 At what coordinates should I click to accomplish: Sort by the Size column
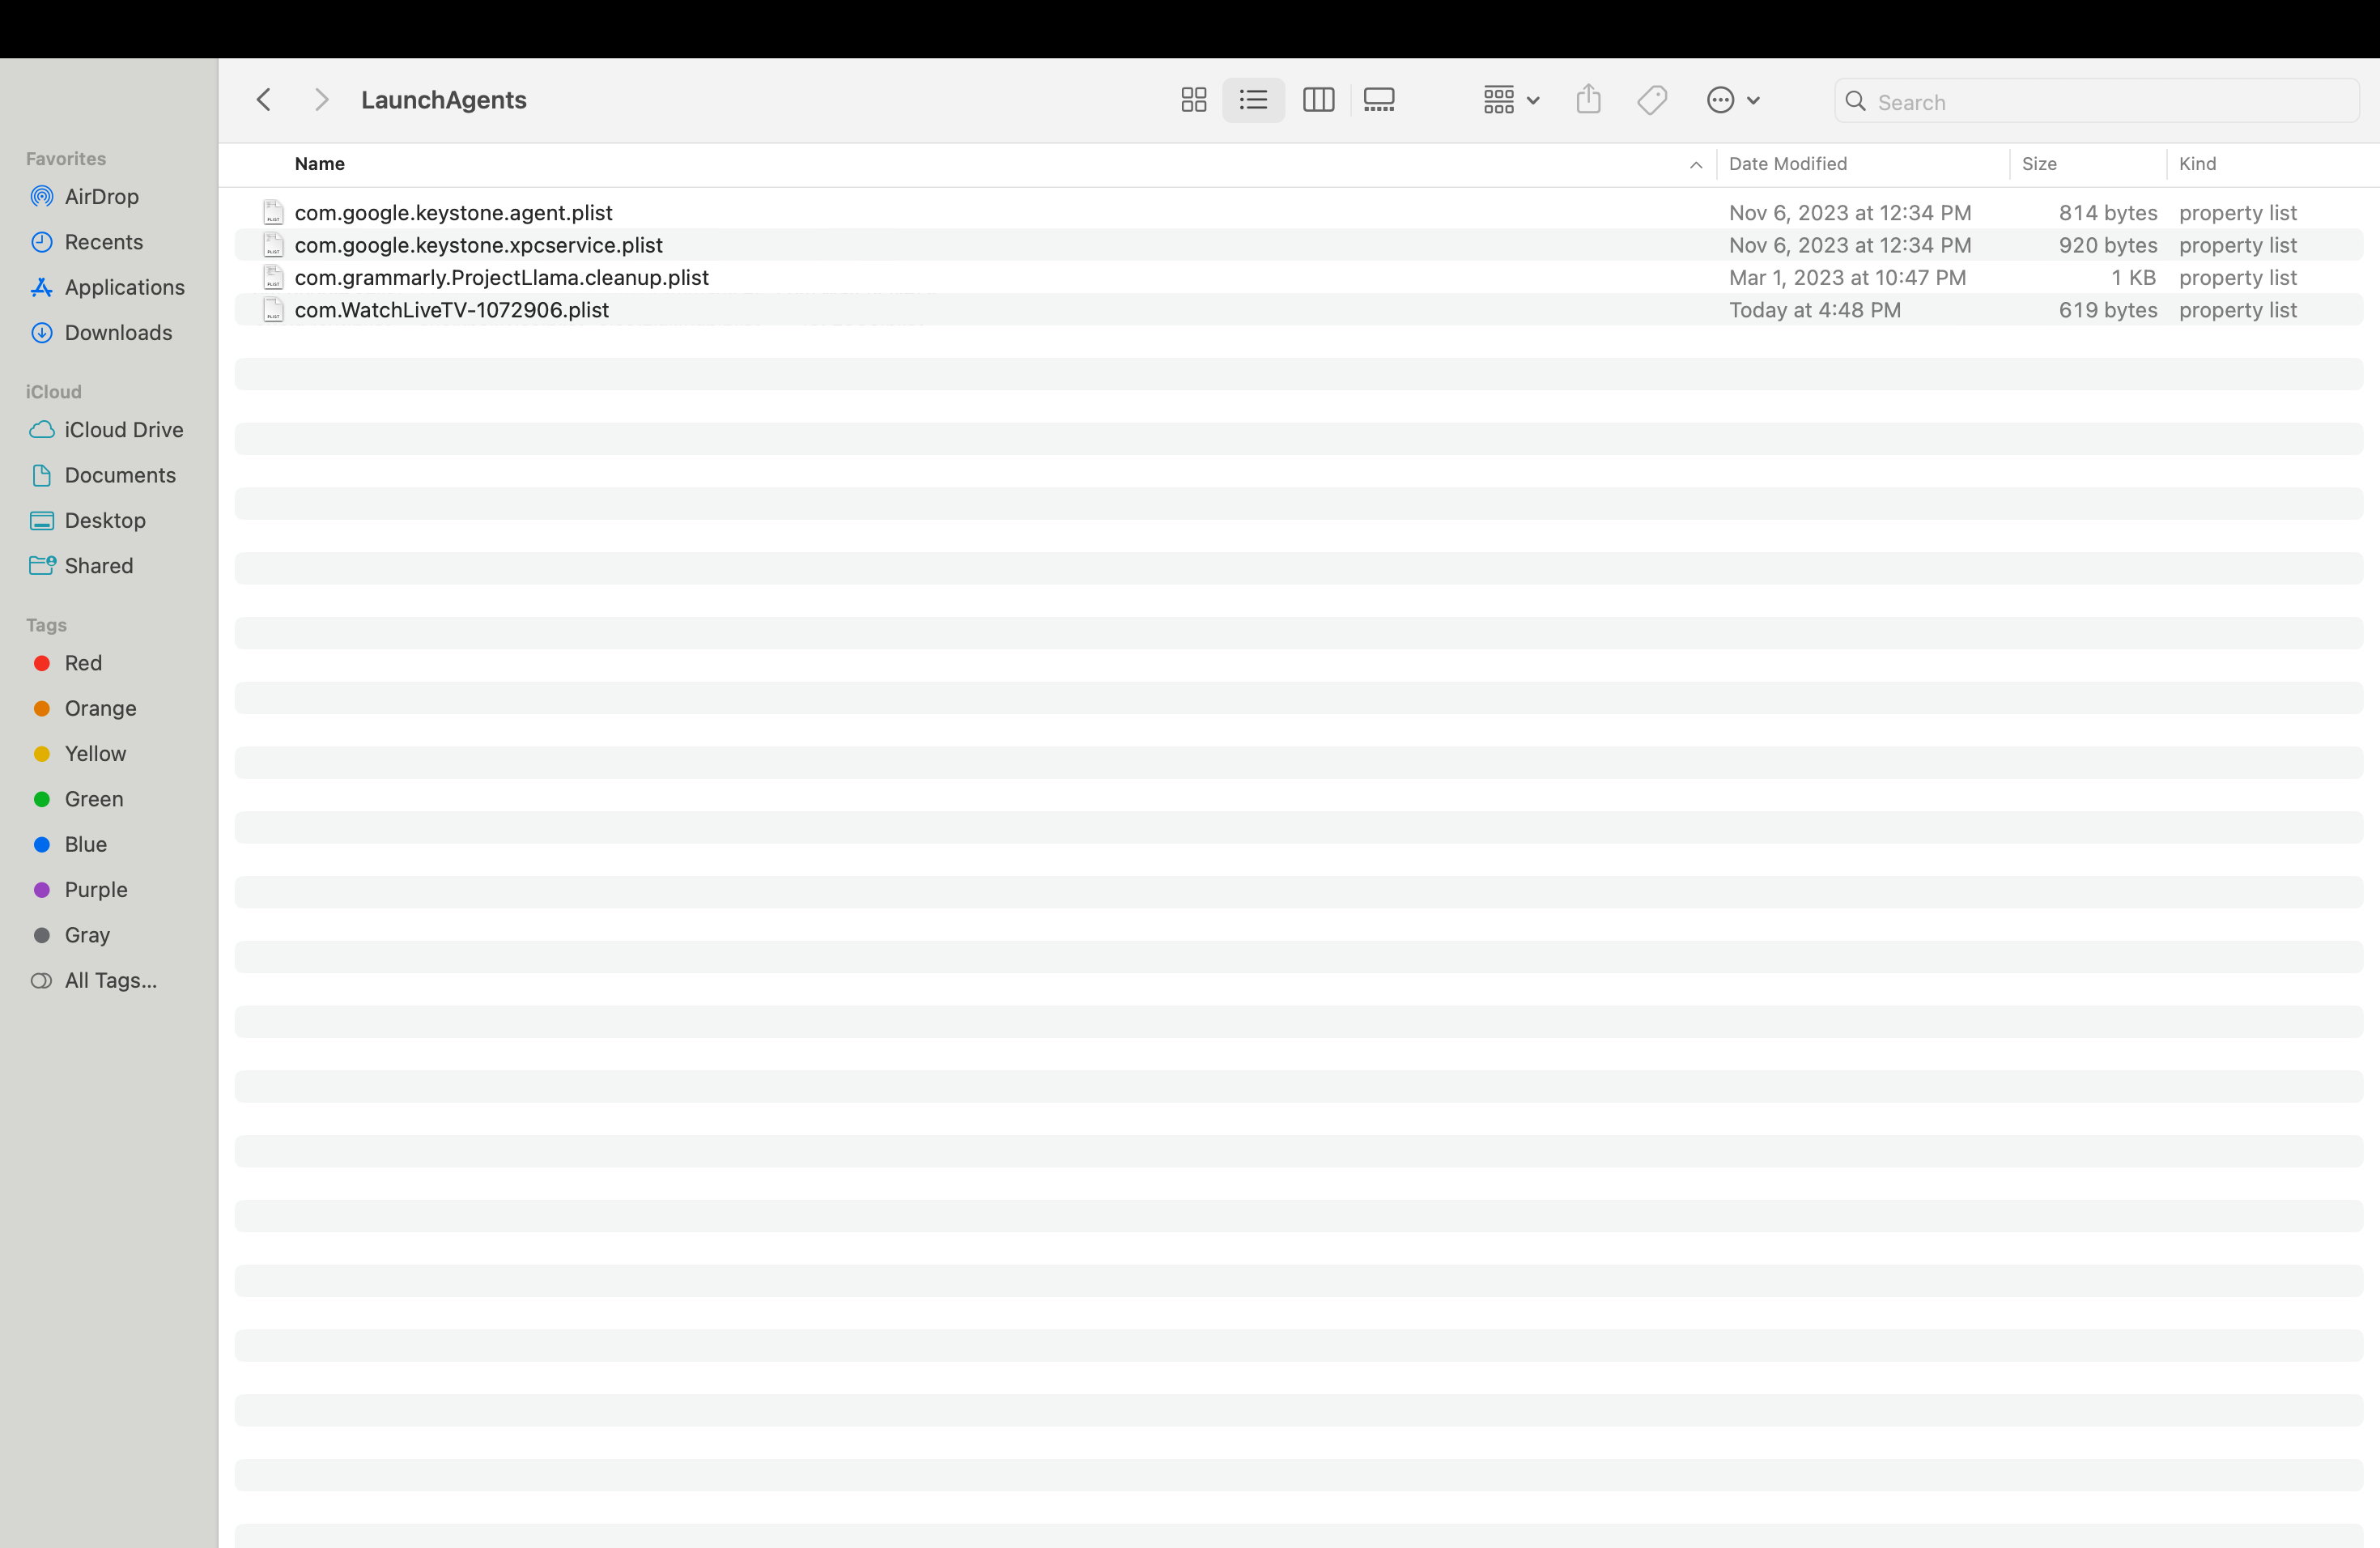pos(2039,164)
